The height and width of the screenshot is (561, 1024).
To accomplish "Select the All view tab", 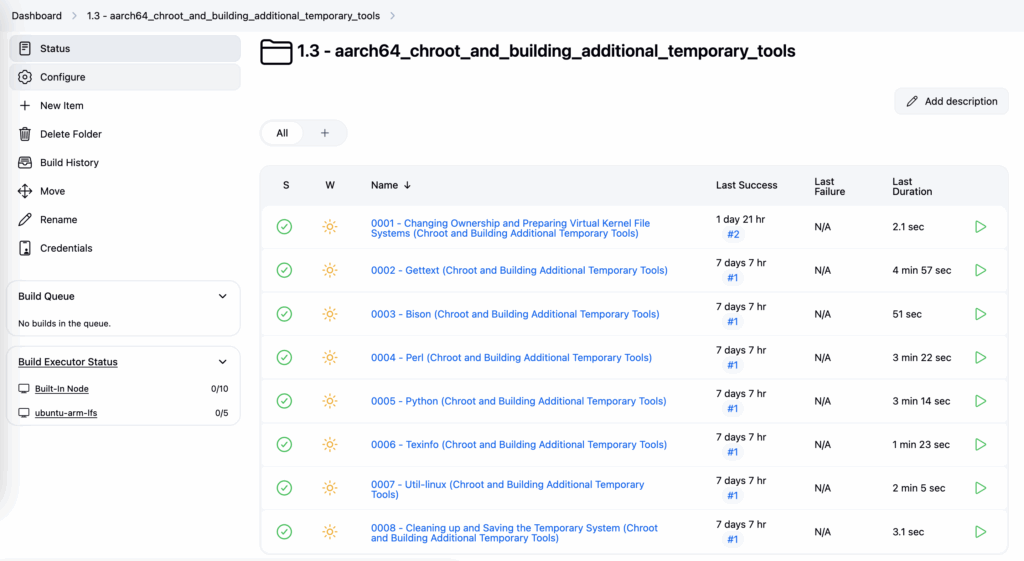I will 282,133.
